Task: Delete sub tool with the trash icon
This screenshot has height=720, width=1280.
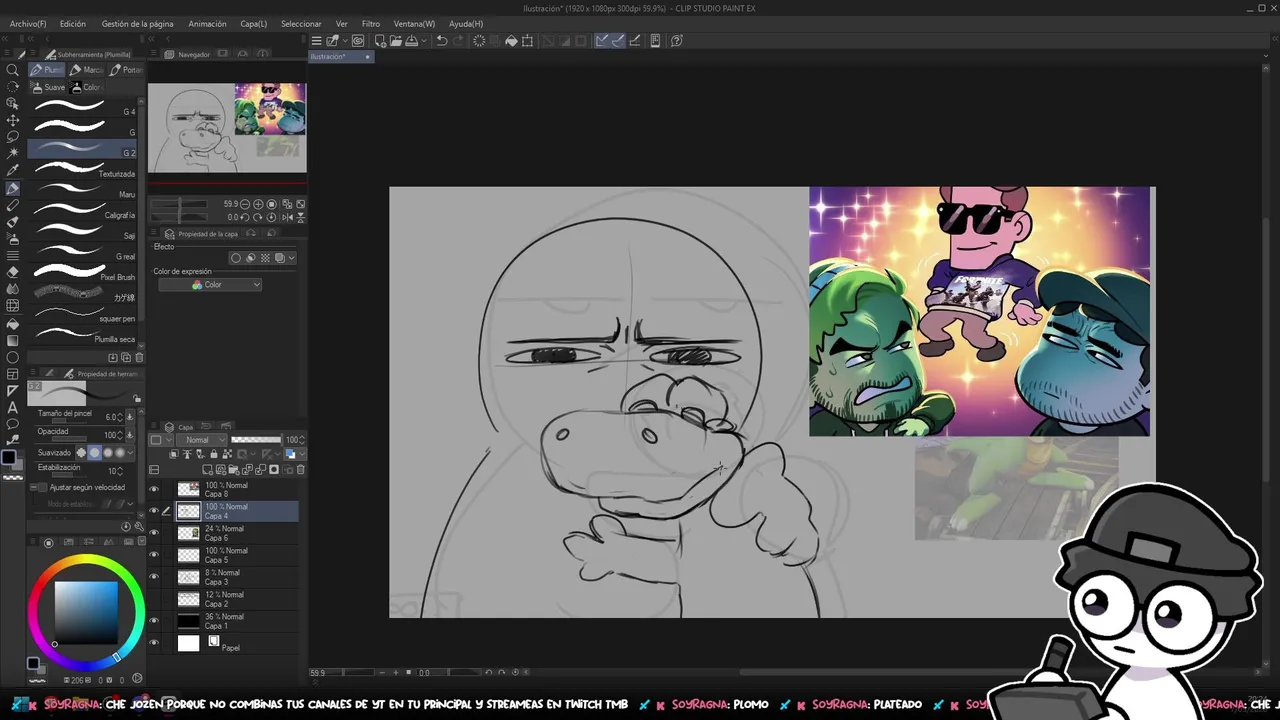Action: (x=139, y=357)
